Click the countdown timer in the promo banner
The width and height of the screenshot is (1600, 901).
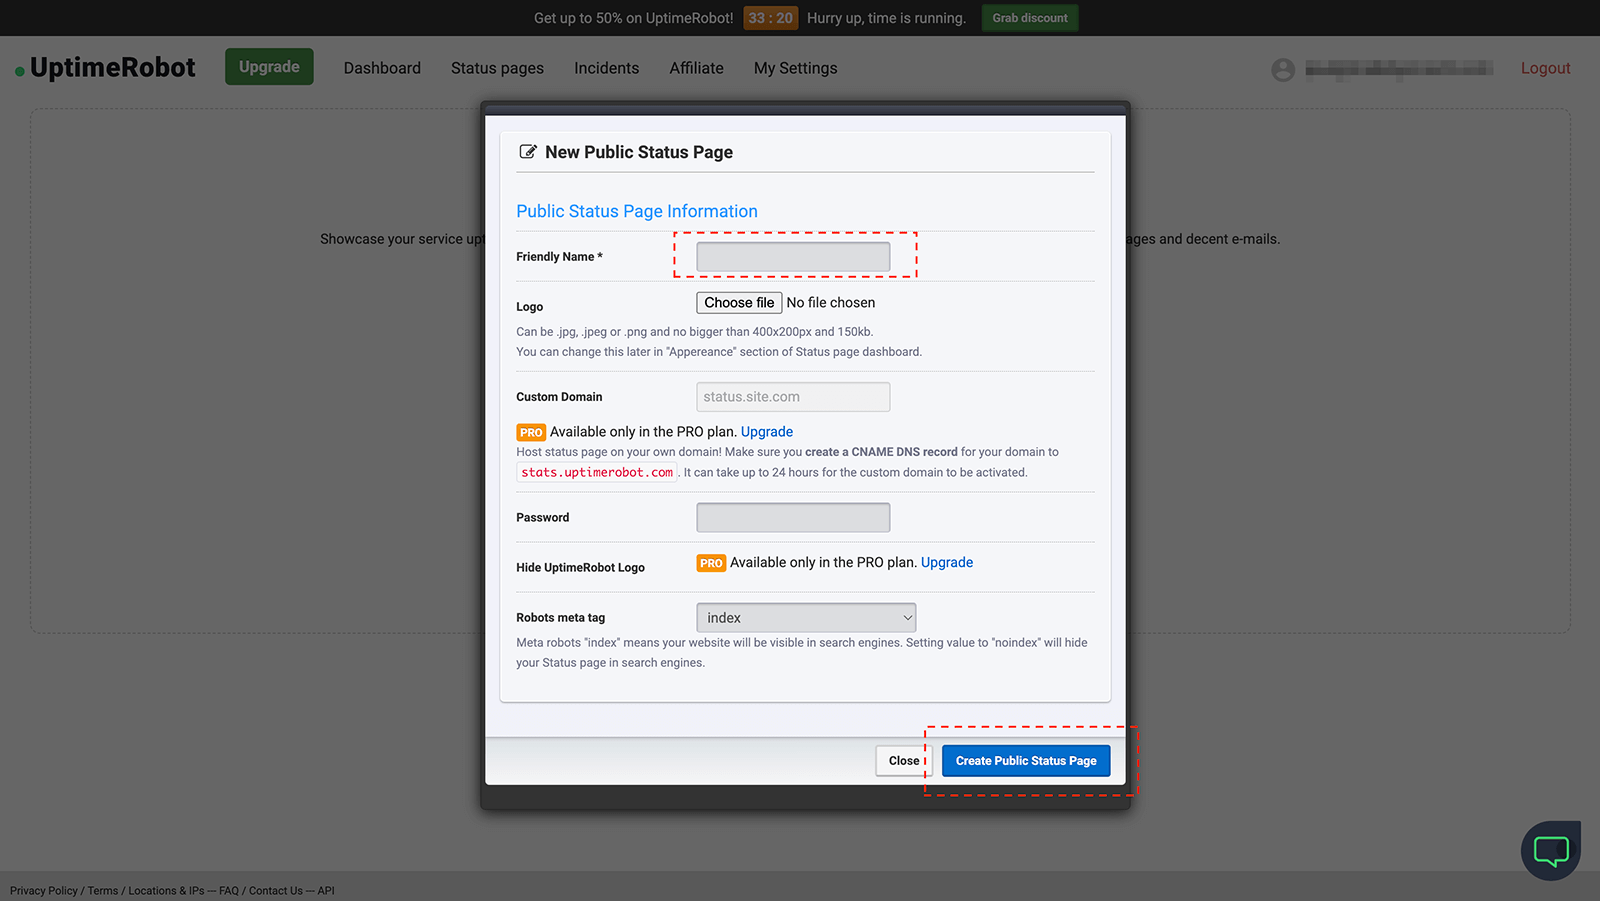770,18
